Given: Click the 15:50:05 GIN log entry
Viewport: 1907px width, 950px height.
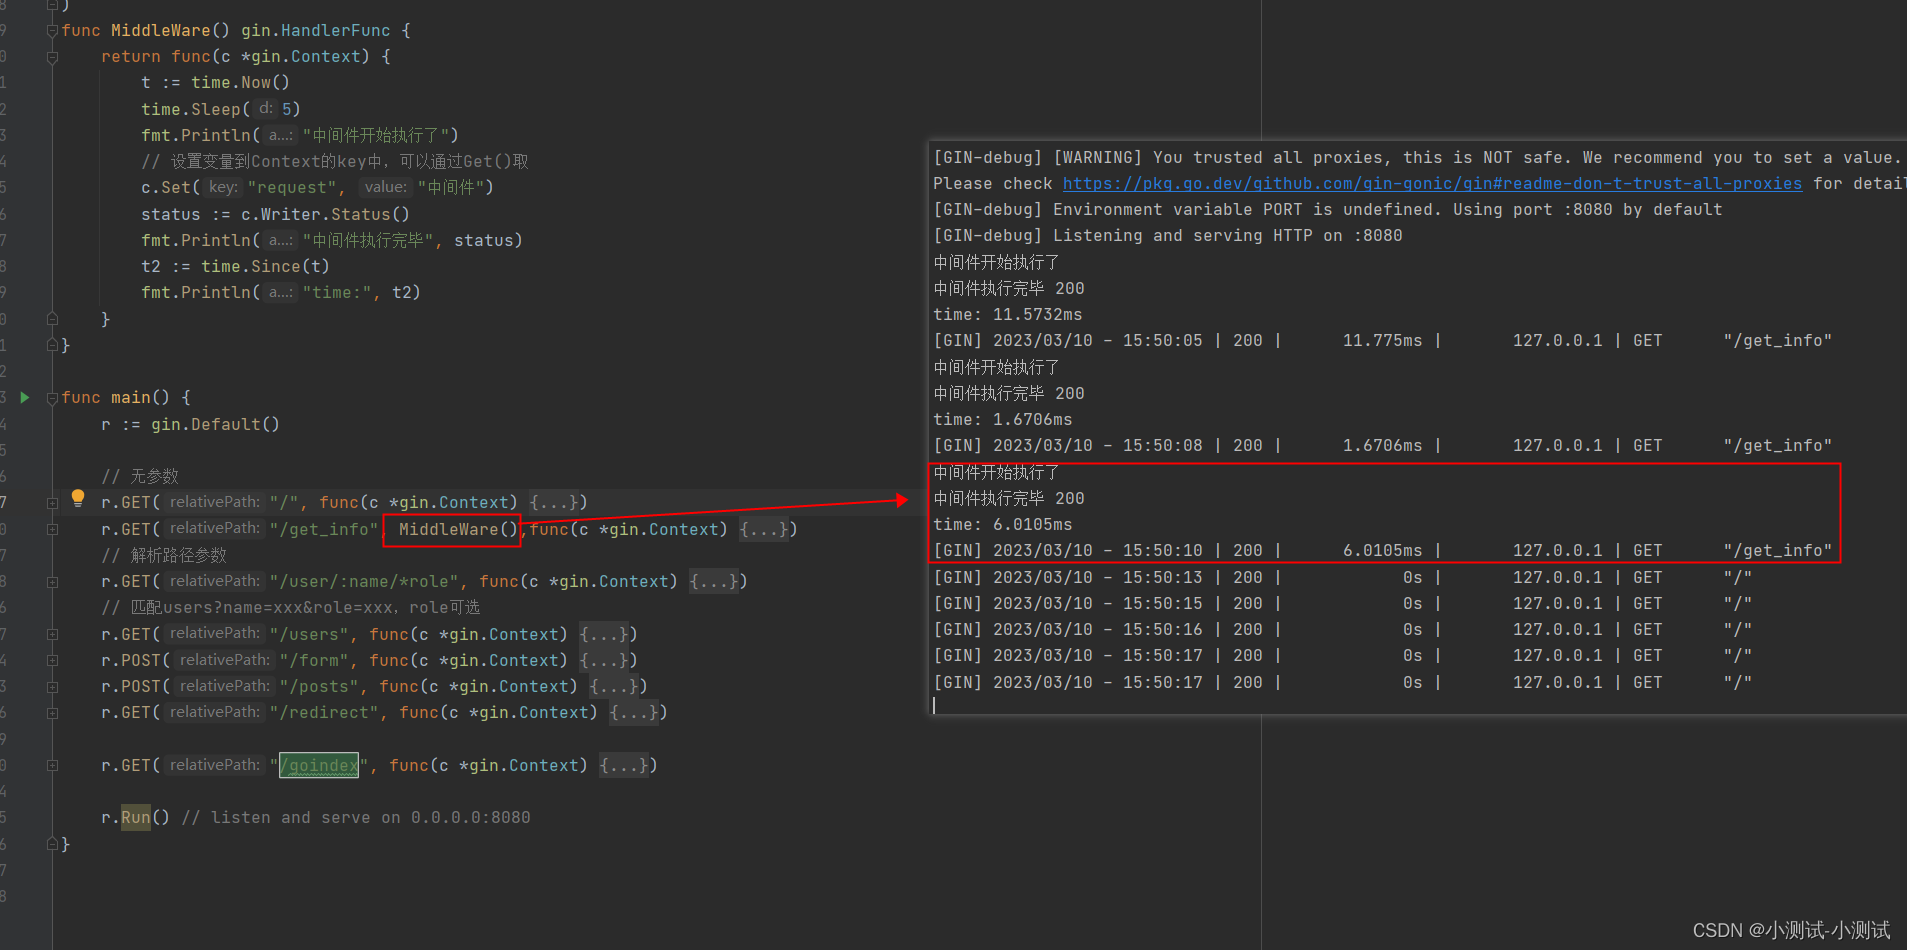Looking at the screenshot, I should tap(1383, 340).
